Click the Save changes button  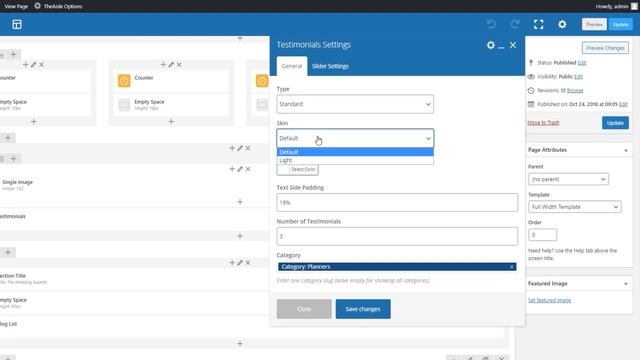(363, 309)
